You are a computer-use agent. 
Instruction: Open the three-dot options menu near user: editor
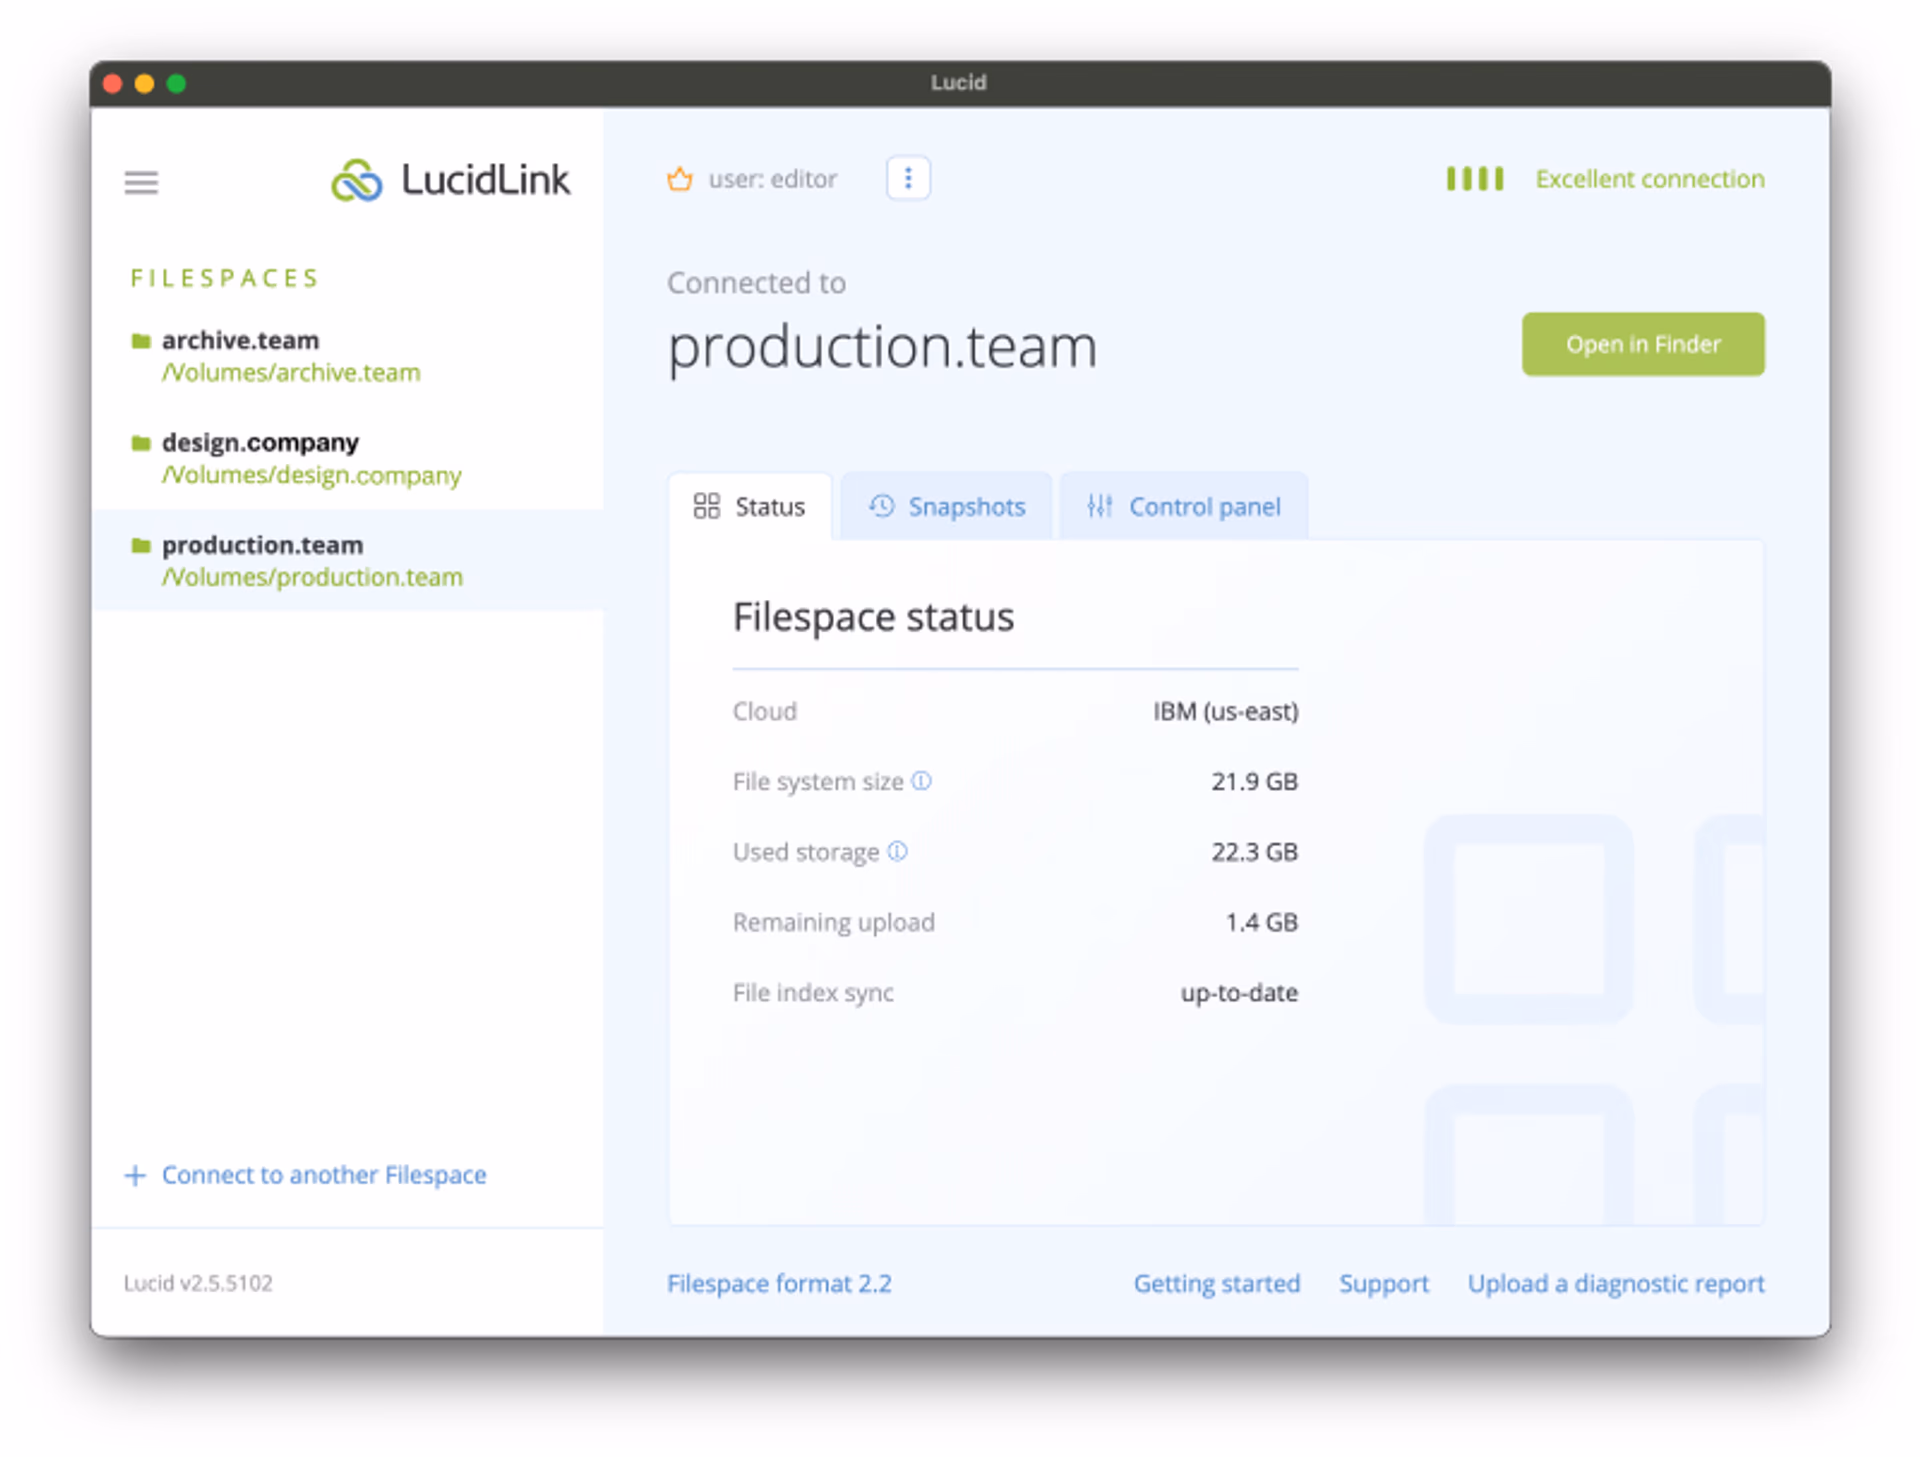pos(907,178)
